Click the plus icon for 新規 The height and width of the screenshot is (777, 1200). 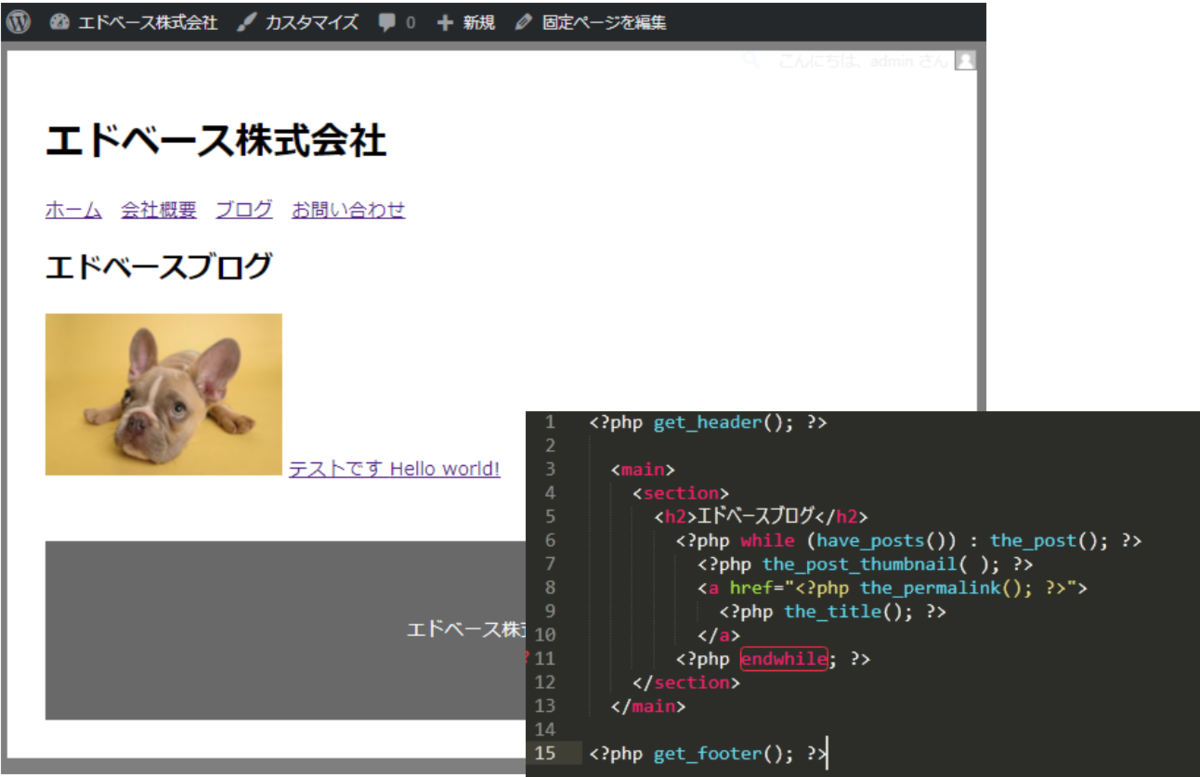click(445, 22)
